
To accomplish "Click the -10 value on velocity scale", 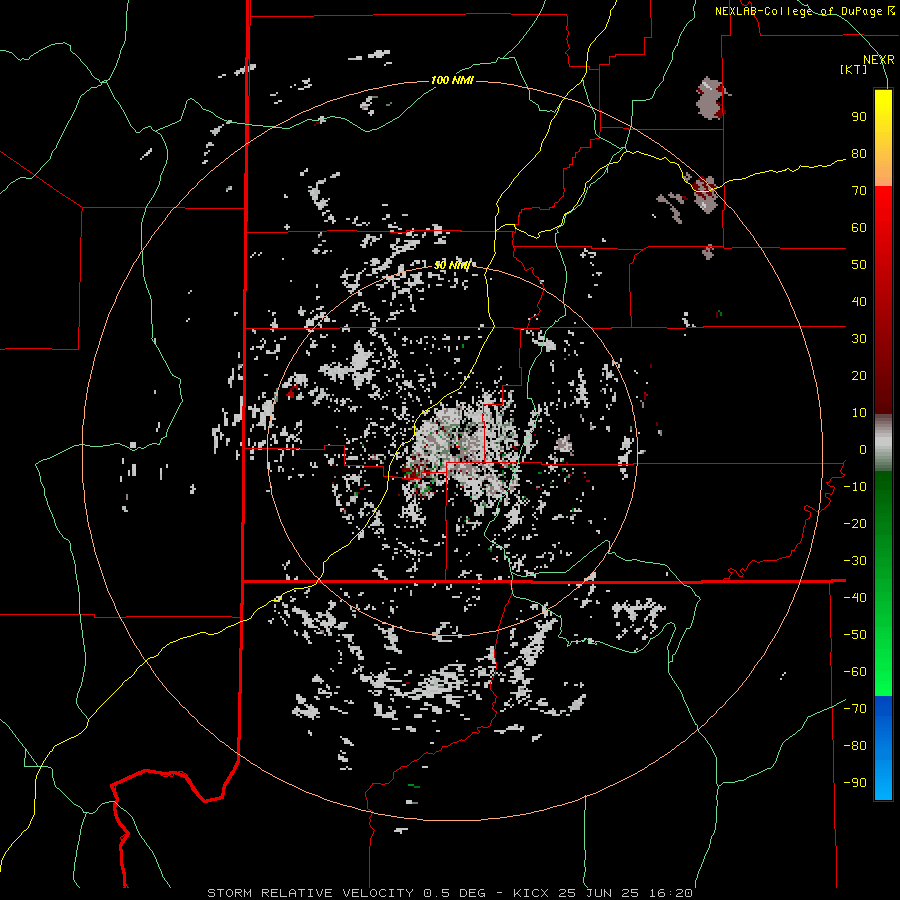I will click(x=855, y=487).
